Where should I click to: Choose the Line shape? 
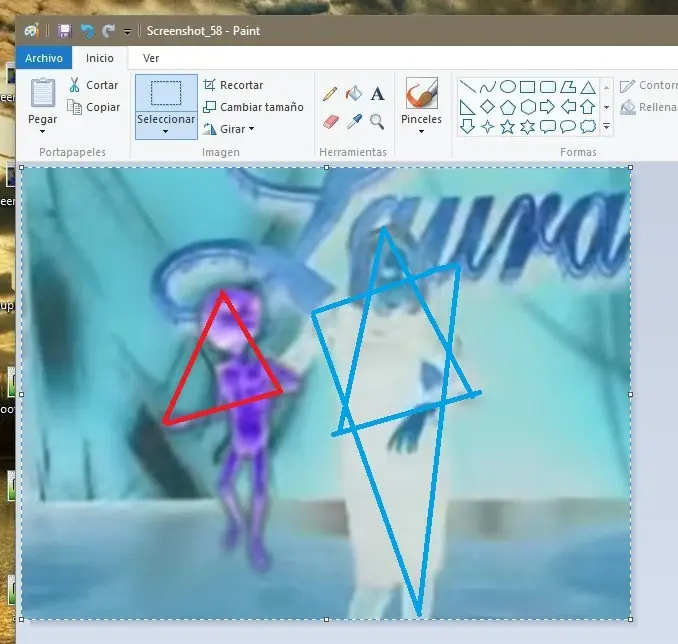click(x=467, y=87)
